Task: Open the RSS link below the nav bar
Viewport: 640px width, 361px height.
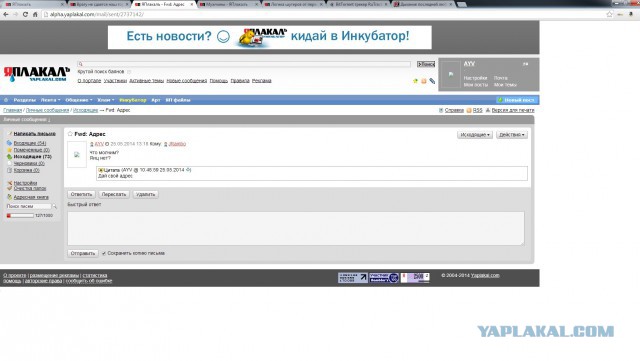Action: pyautogui.click(x=478, y=110)
